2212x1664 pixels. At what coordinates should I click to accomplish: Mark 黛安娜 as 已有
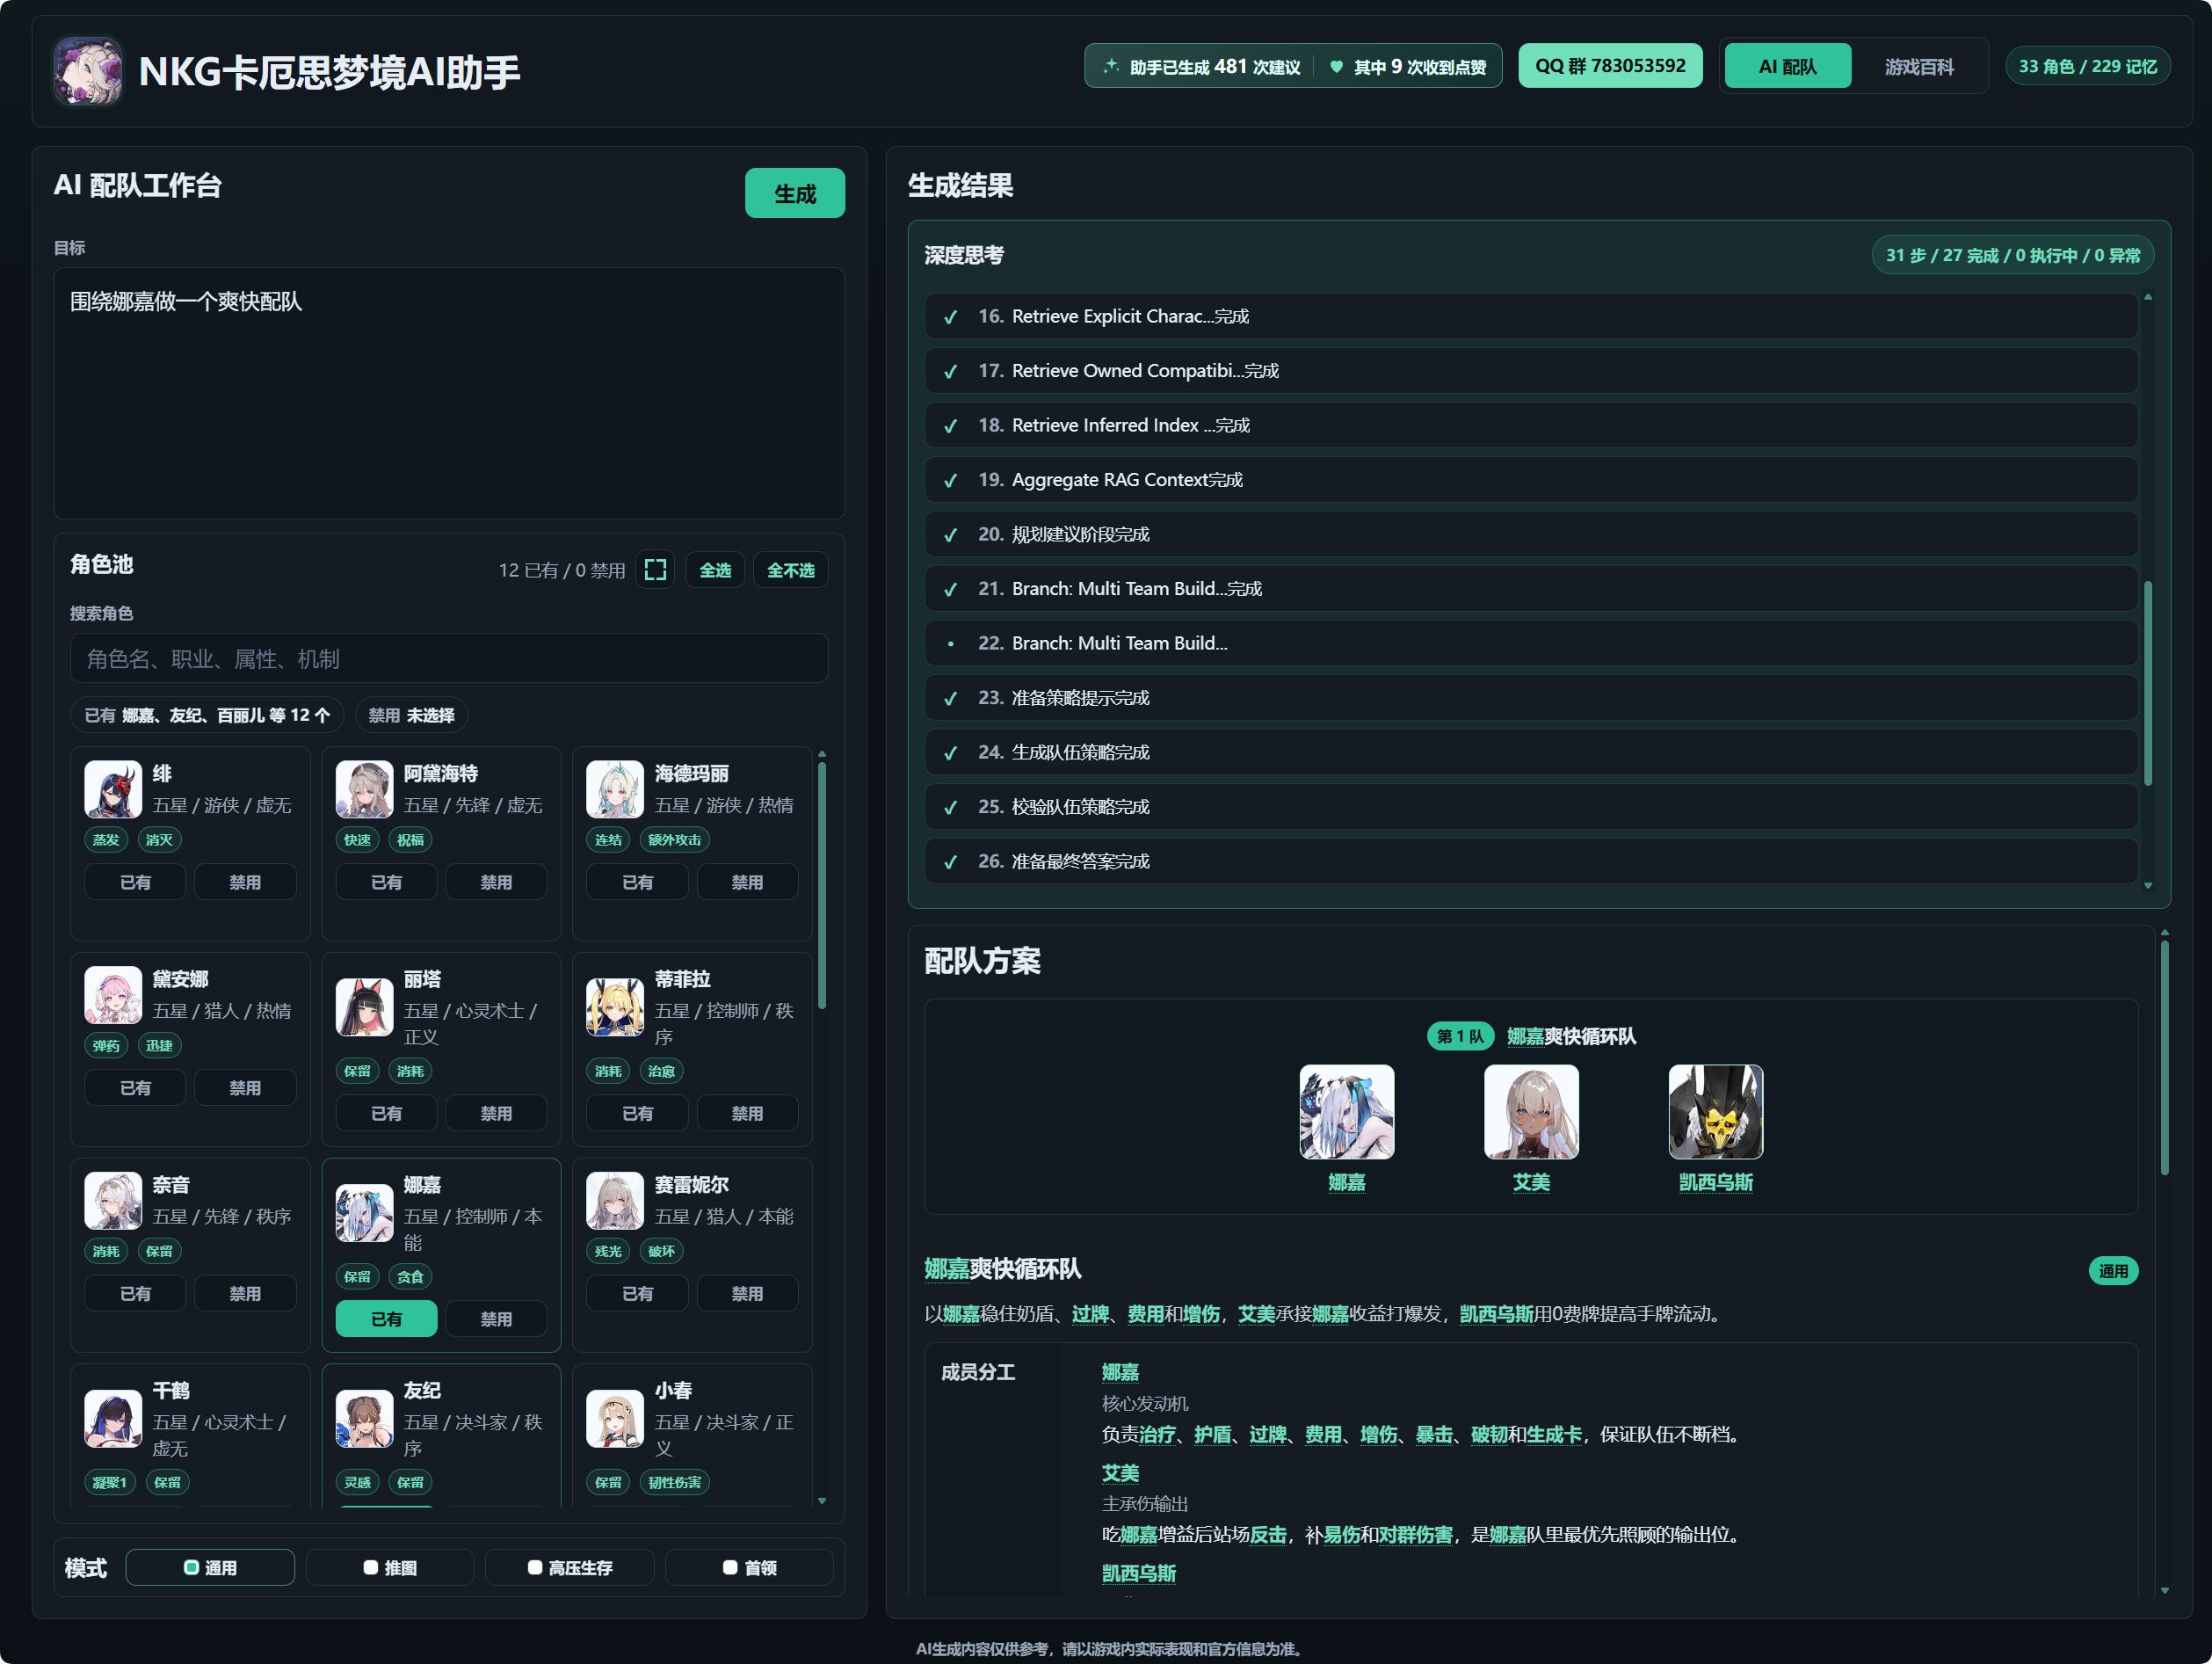(x=135, y=1088)
